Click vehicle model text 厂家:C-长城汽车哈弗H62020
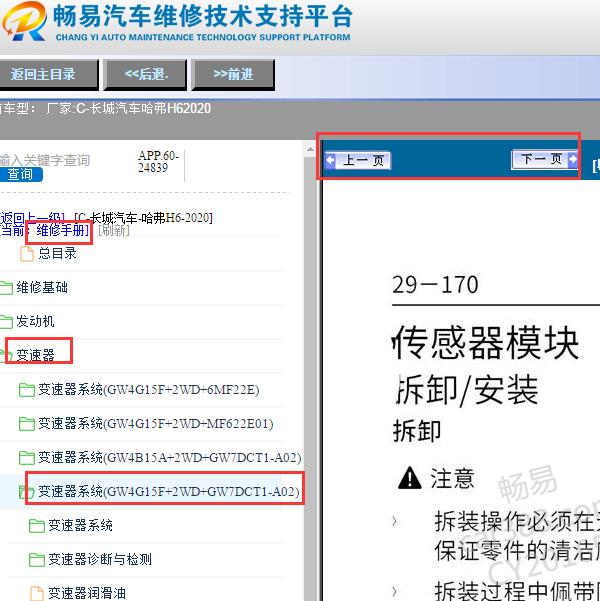 tap(128, 108)
